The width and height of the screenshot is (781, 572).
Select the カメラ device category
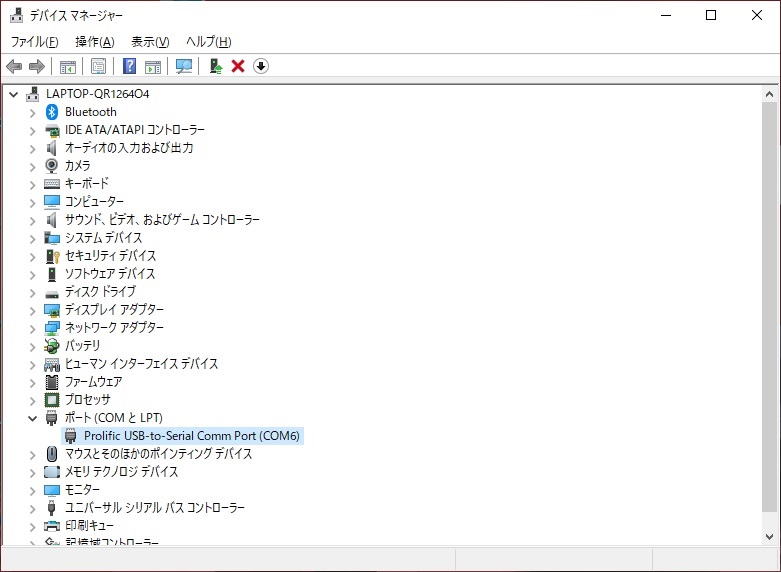[x=77, y=166]
